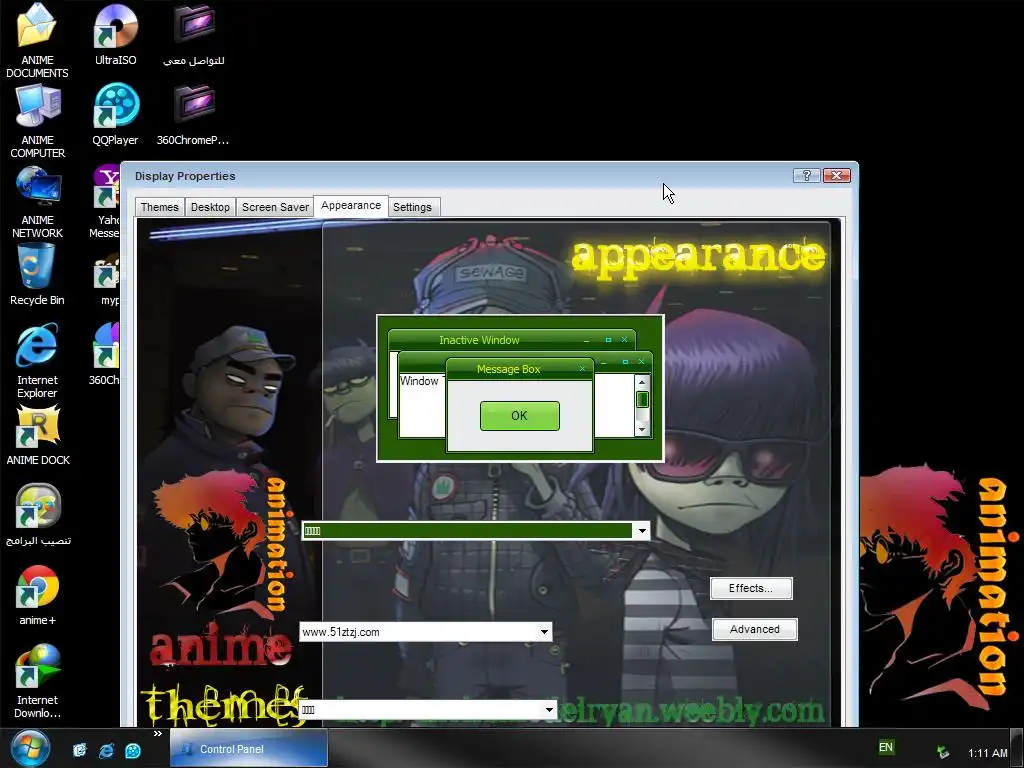The image size is (1024, 768).
Task: Open the ANIME COMPUTER desktop icon
Action: pos(37,121)
